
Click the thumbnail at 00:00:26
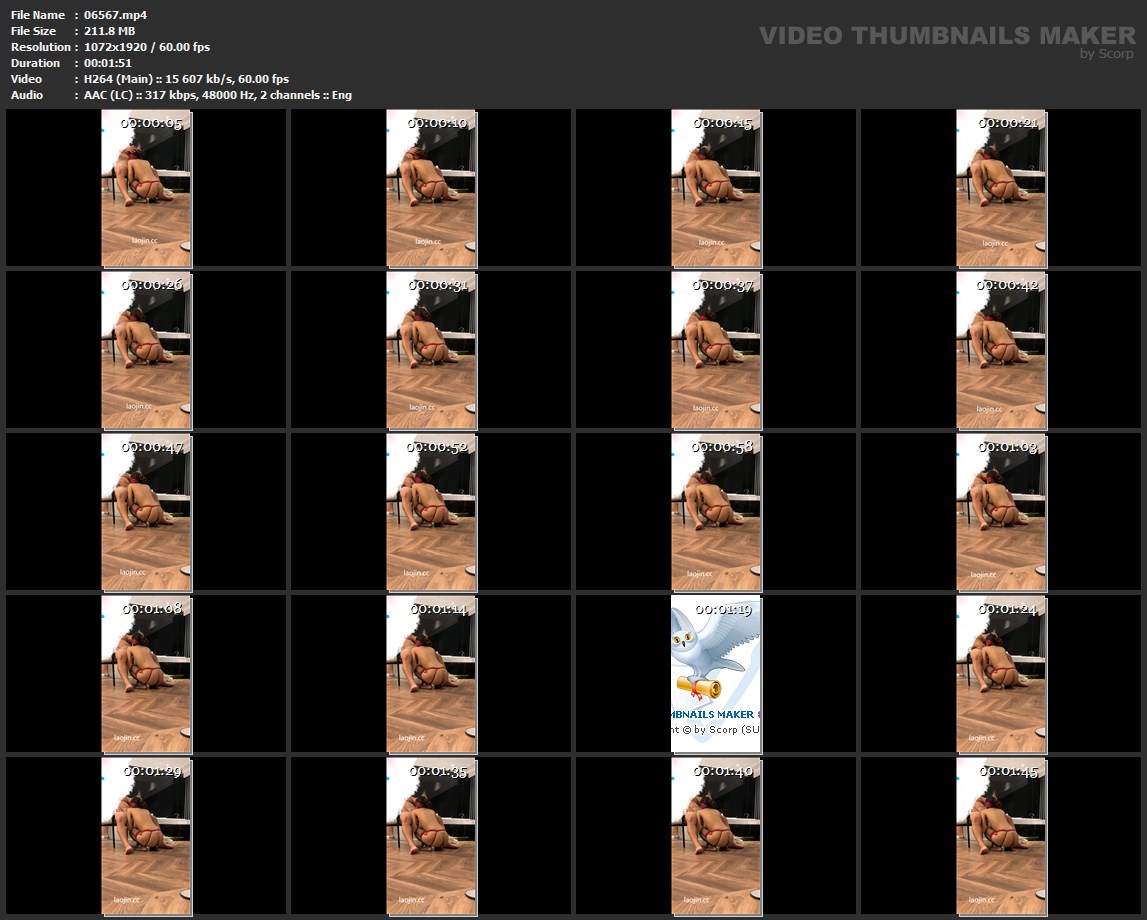pyautogui.click(x=146, y=350)
